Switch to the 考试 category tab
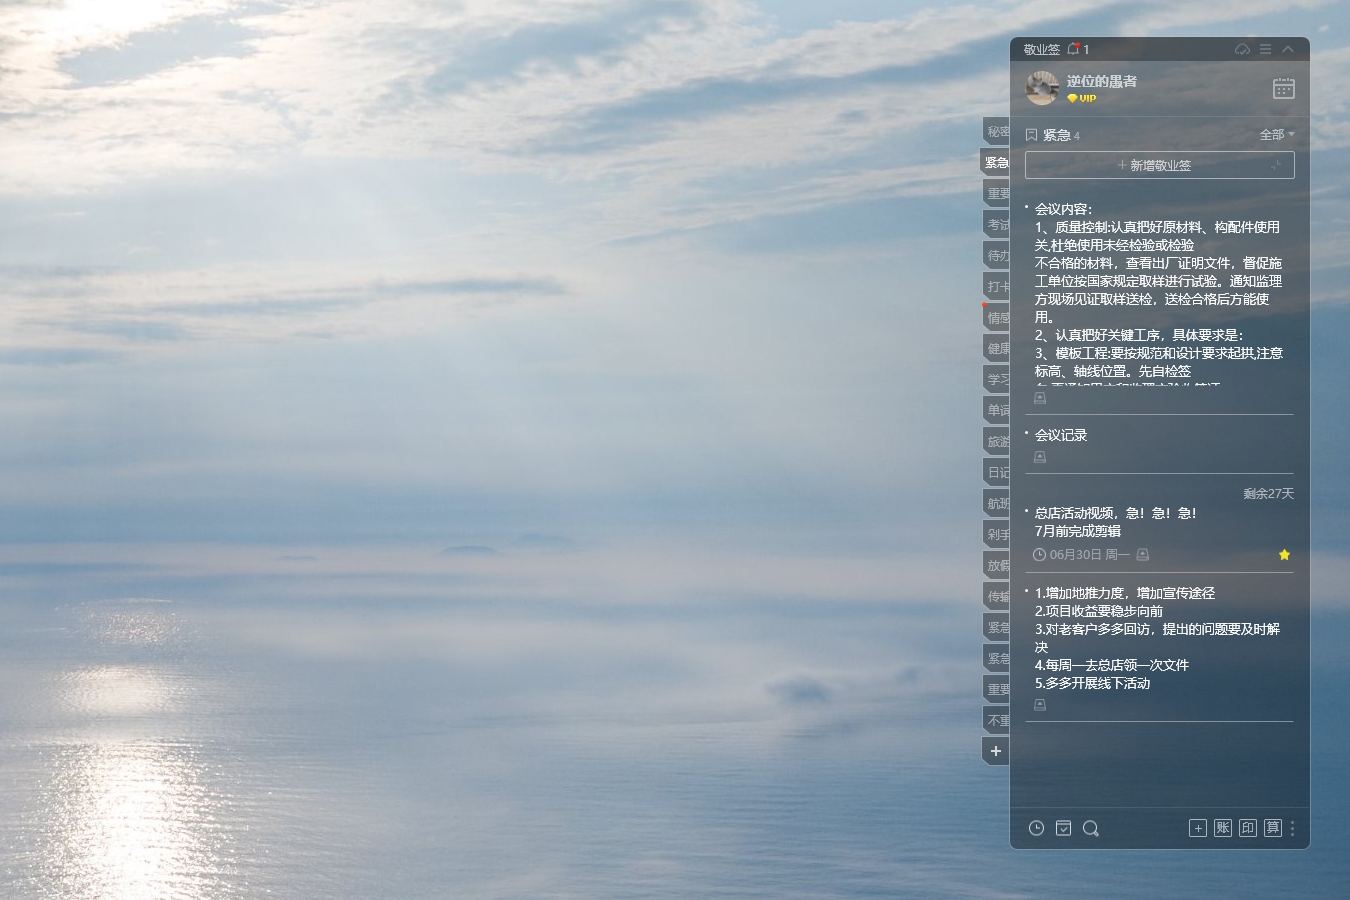1350x900 pixels. click(x=996, y=225)
